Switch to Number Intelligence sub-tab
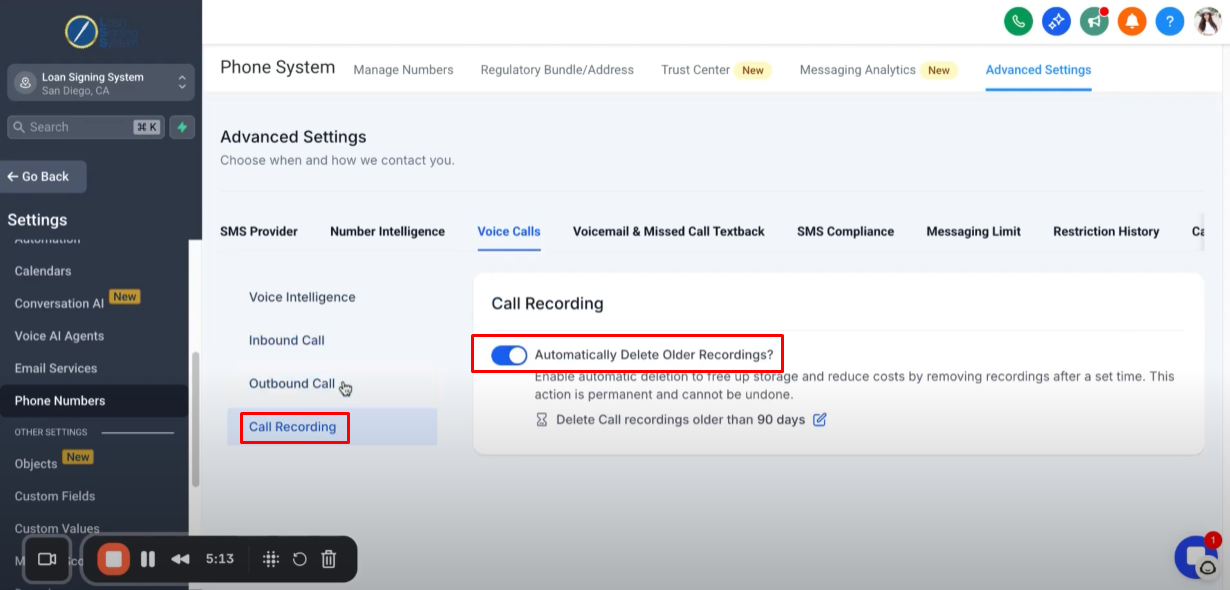Image resolution: width=1230 pixels, height=590 pixels. [x=387, y=231]
